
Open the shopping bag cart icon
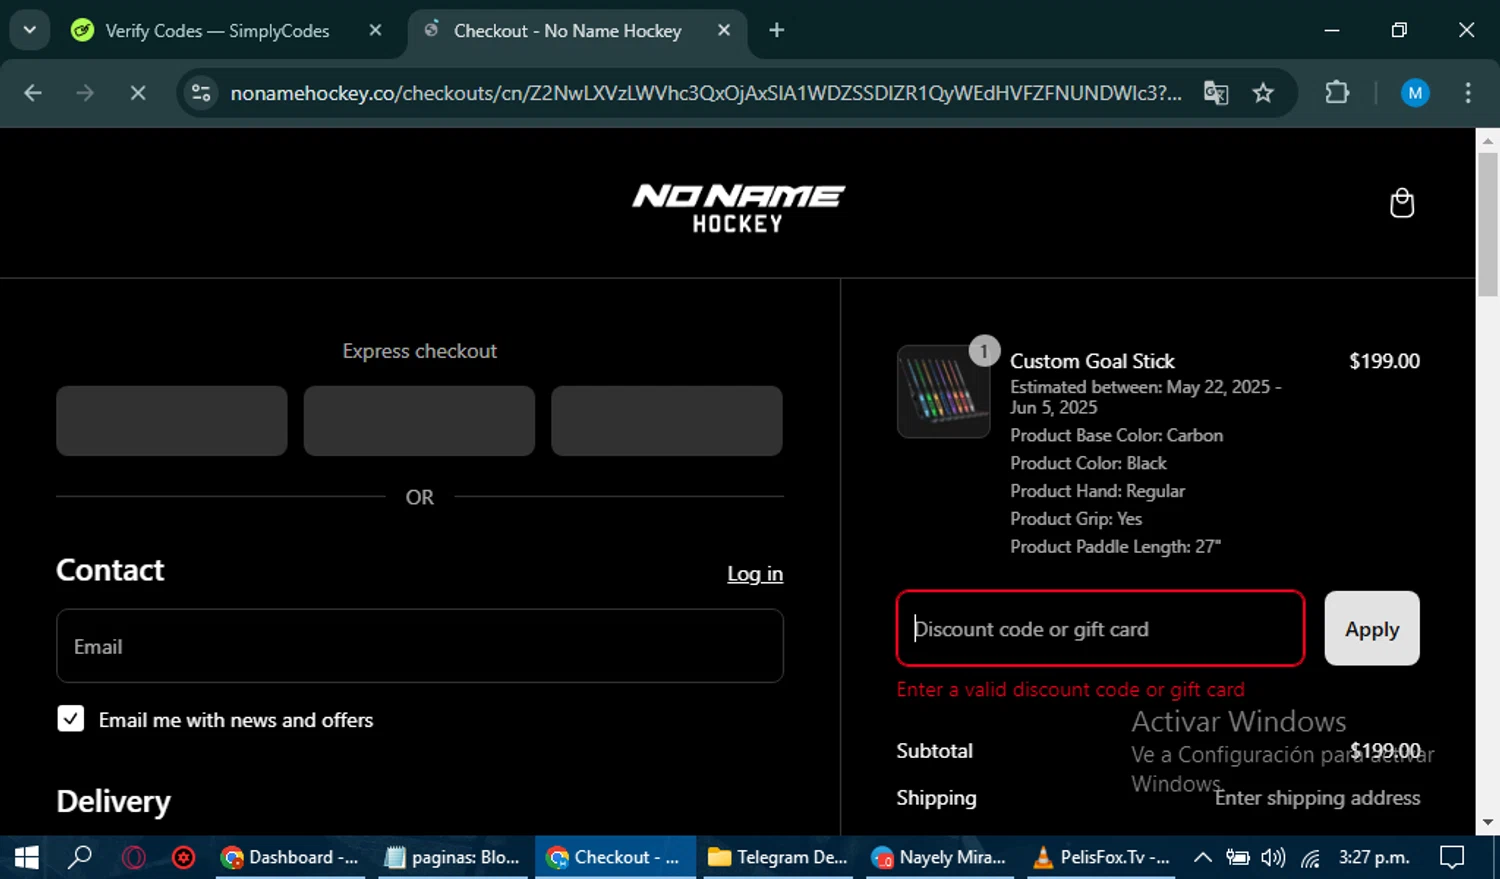(1402, 203)
